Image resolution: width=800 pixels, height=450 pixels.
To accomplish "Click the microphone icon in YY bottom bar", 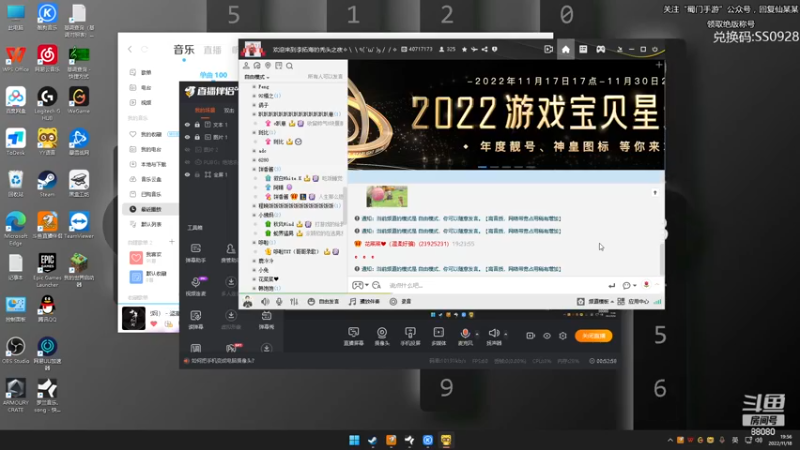I will click(x=279, y=302).
